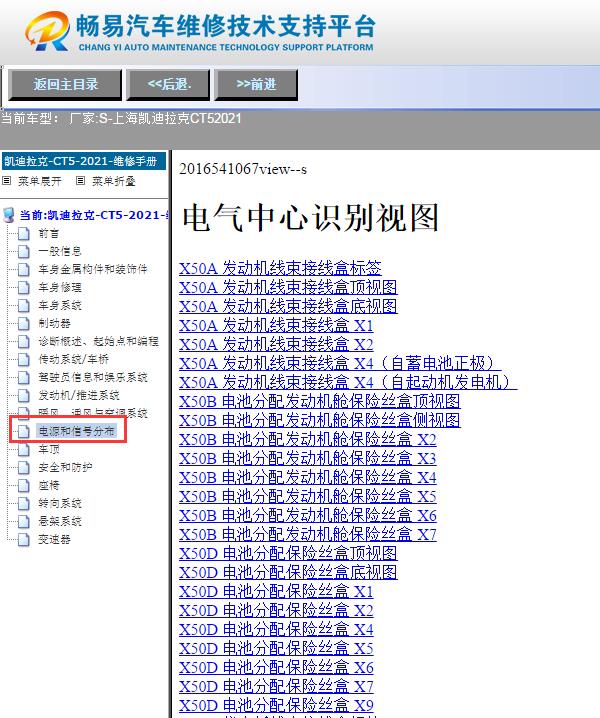Open the 车顶 tree item
This screenshot has height=718, width=600.
coord(49,449)
